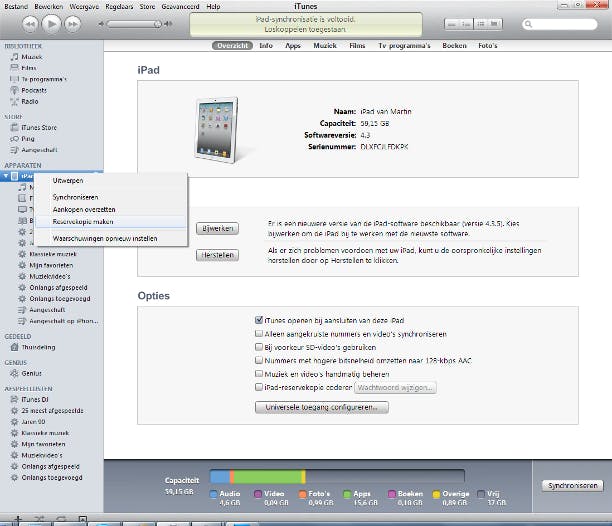Screen dimensions: 612x526
Task: Open the Bewerken menu
Action: pos(48,7)
